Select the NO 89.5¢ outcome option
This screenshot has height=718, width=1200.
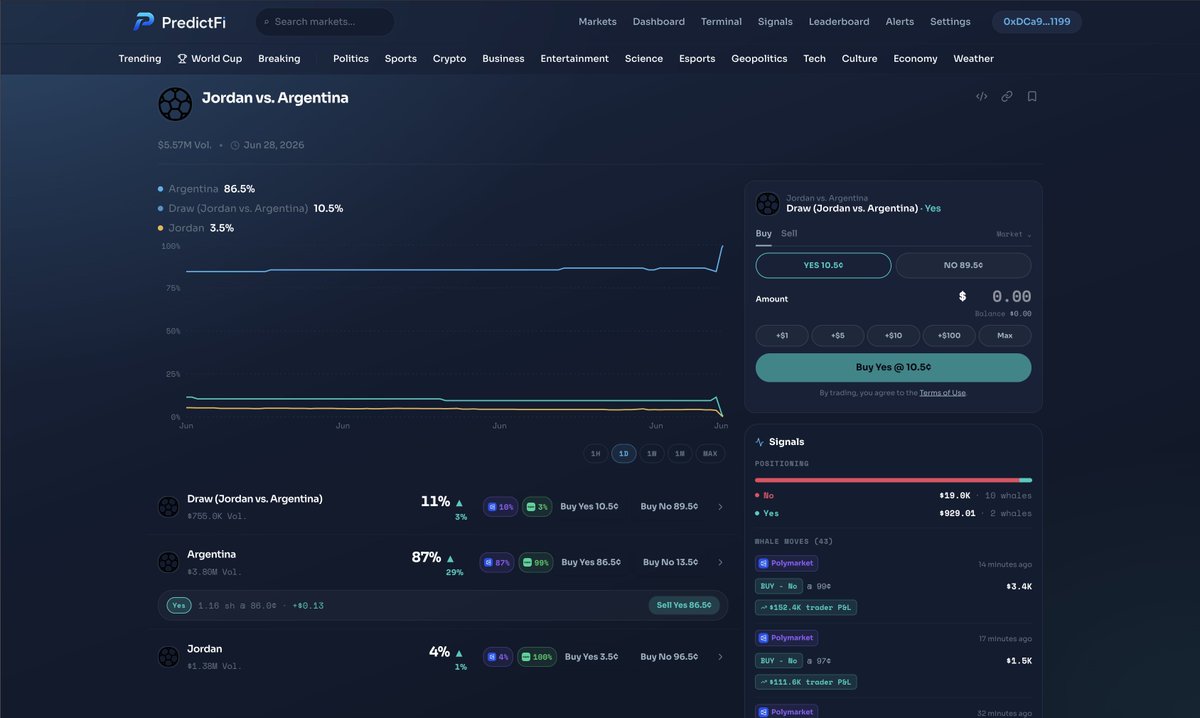click(963, 265)
